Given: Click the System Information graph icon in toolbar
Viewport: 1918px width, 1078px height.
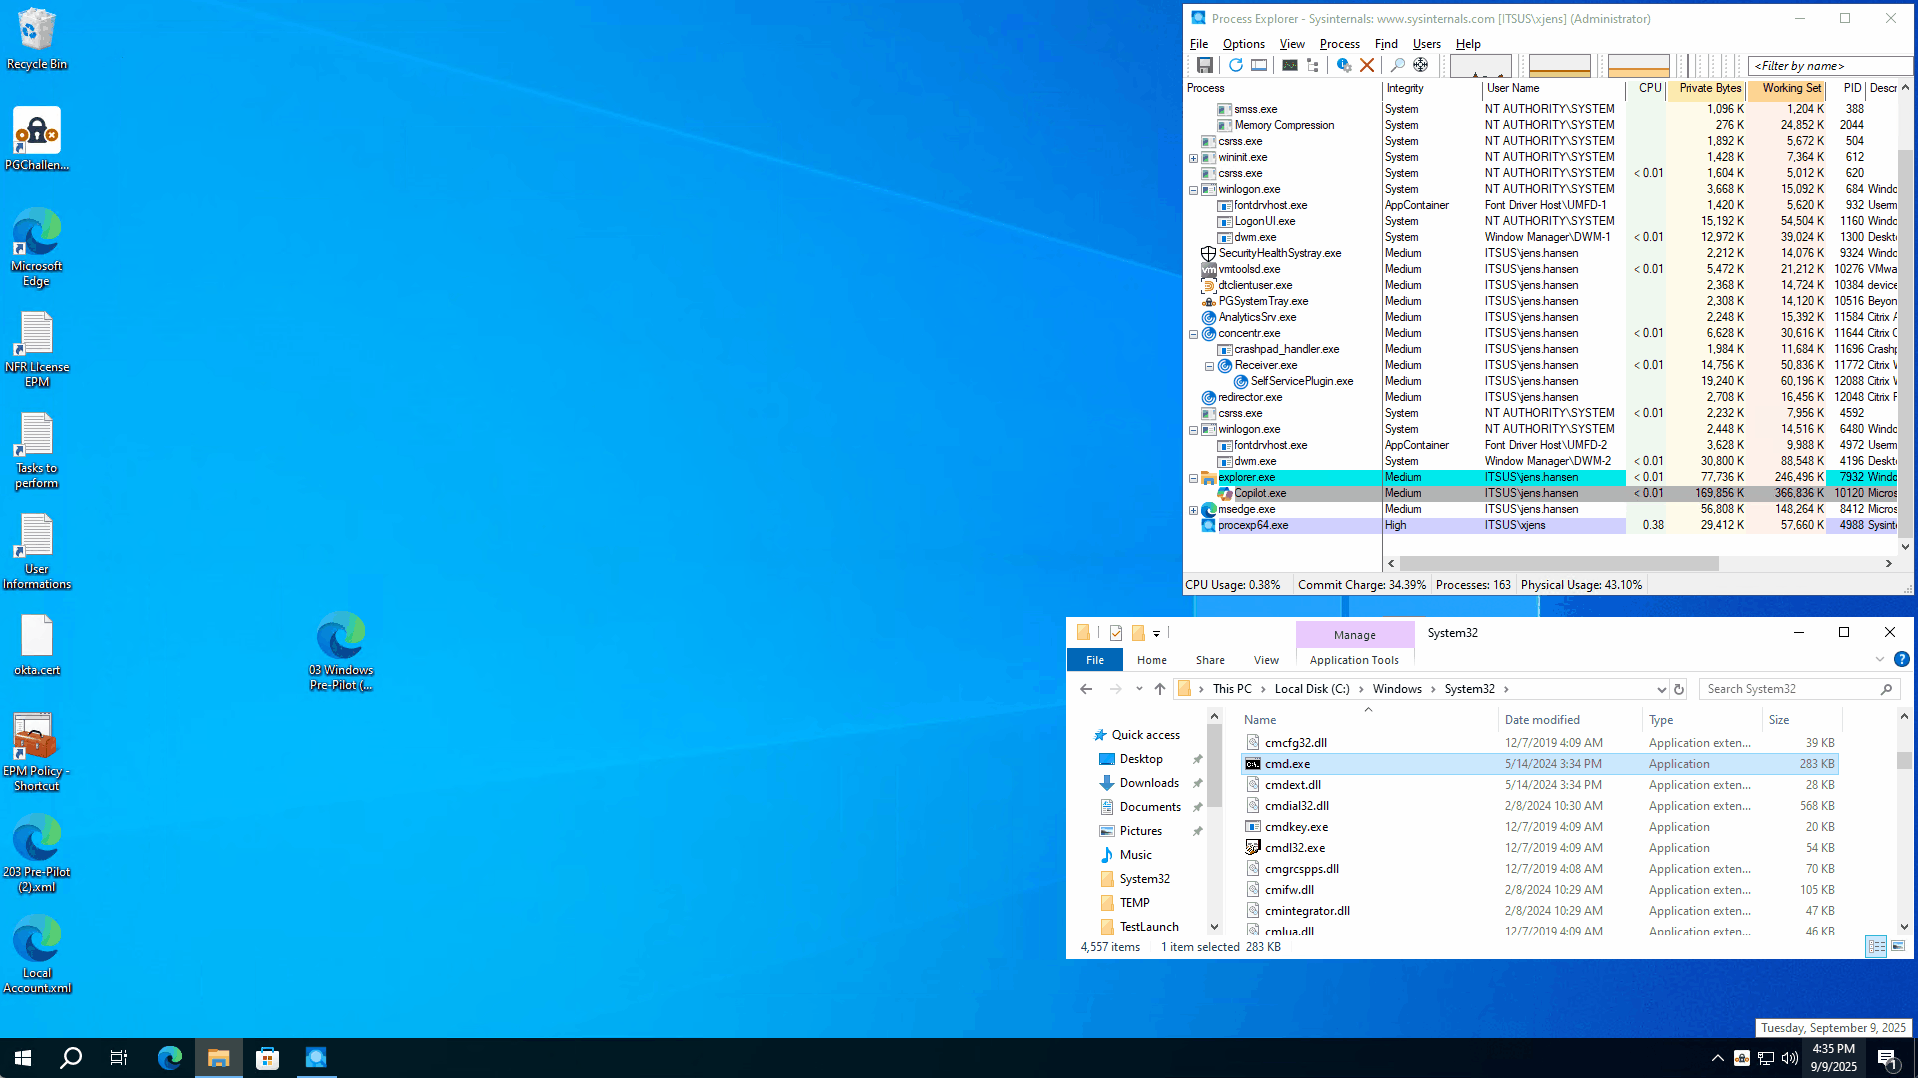Looking at the screenshot, I should pyautogui.click(x=1290, y=65).
